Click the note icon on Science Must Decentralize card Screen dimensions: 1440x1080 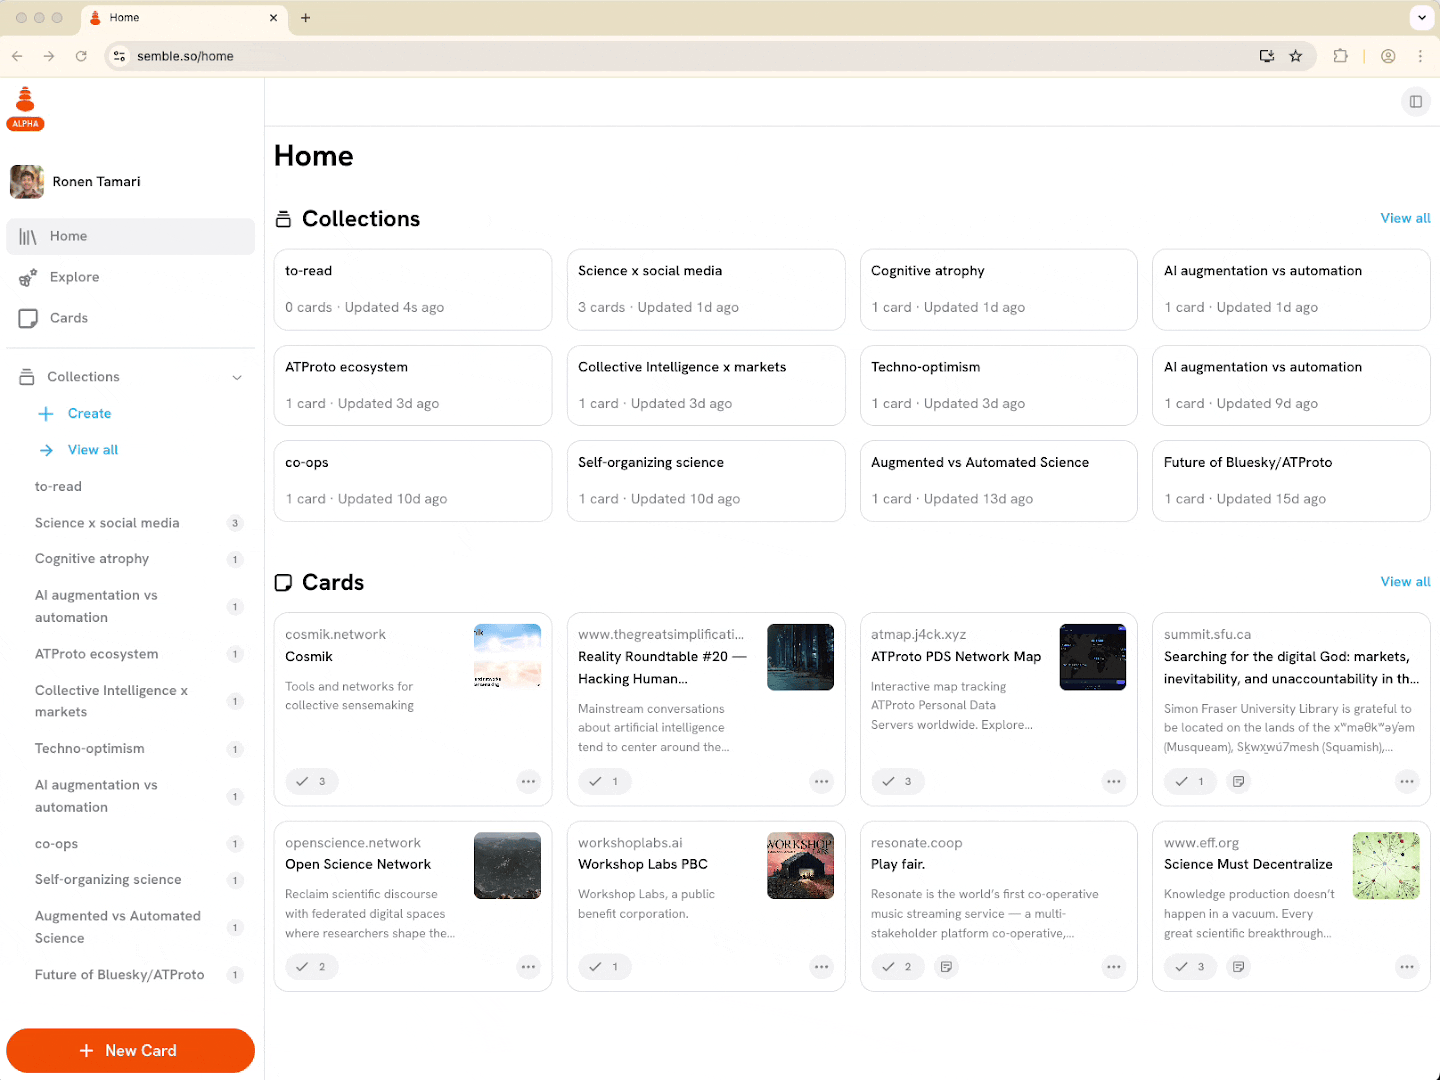tap(1239, 967)
